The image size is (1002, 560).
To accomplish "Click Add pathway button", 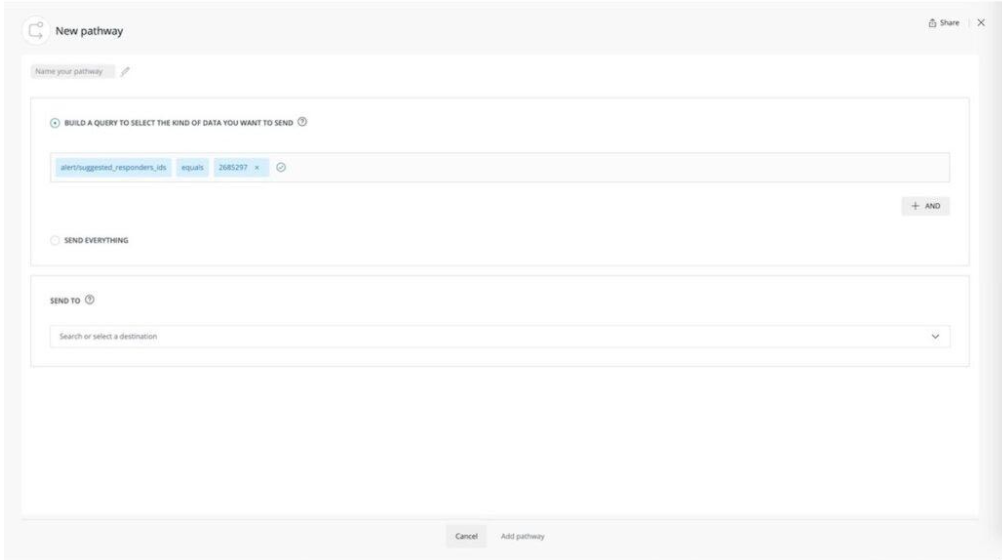I will pos(521,537).
